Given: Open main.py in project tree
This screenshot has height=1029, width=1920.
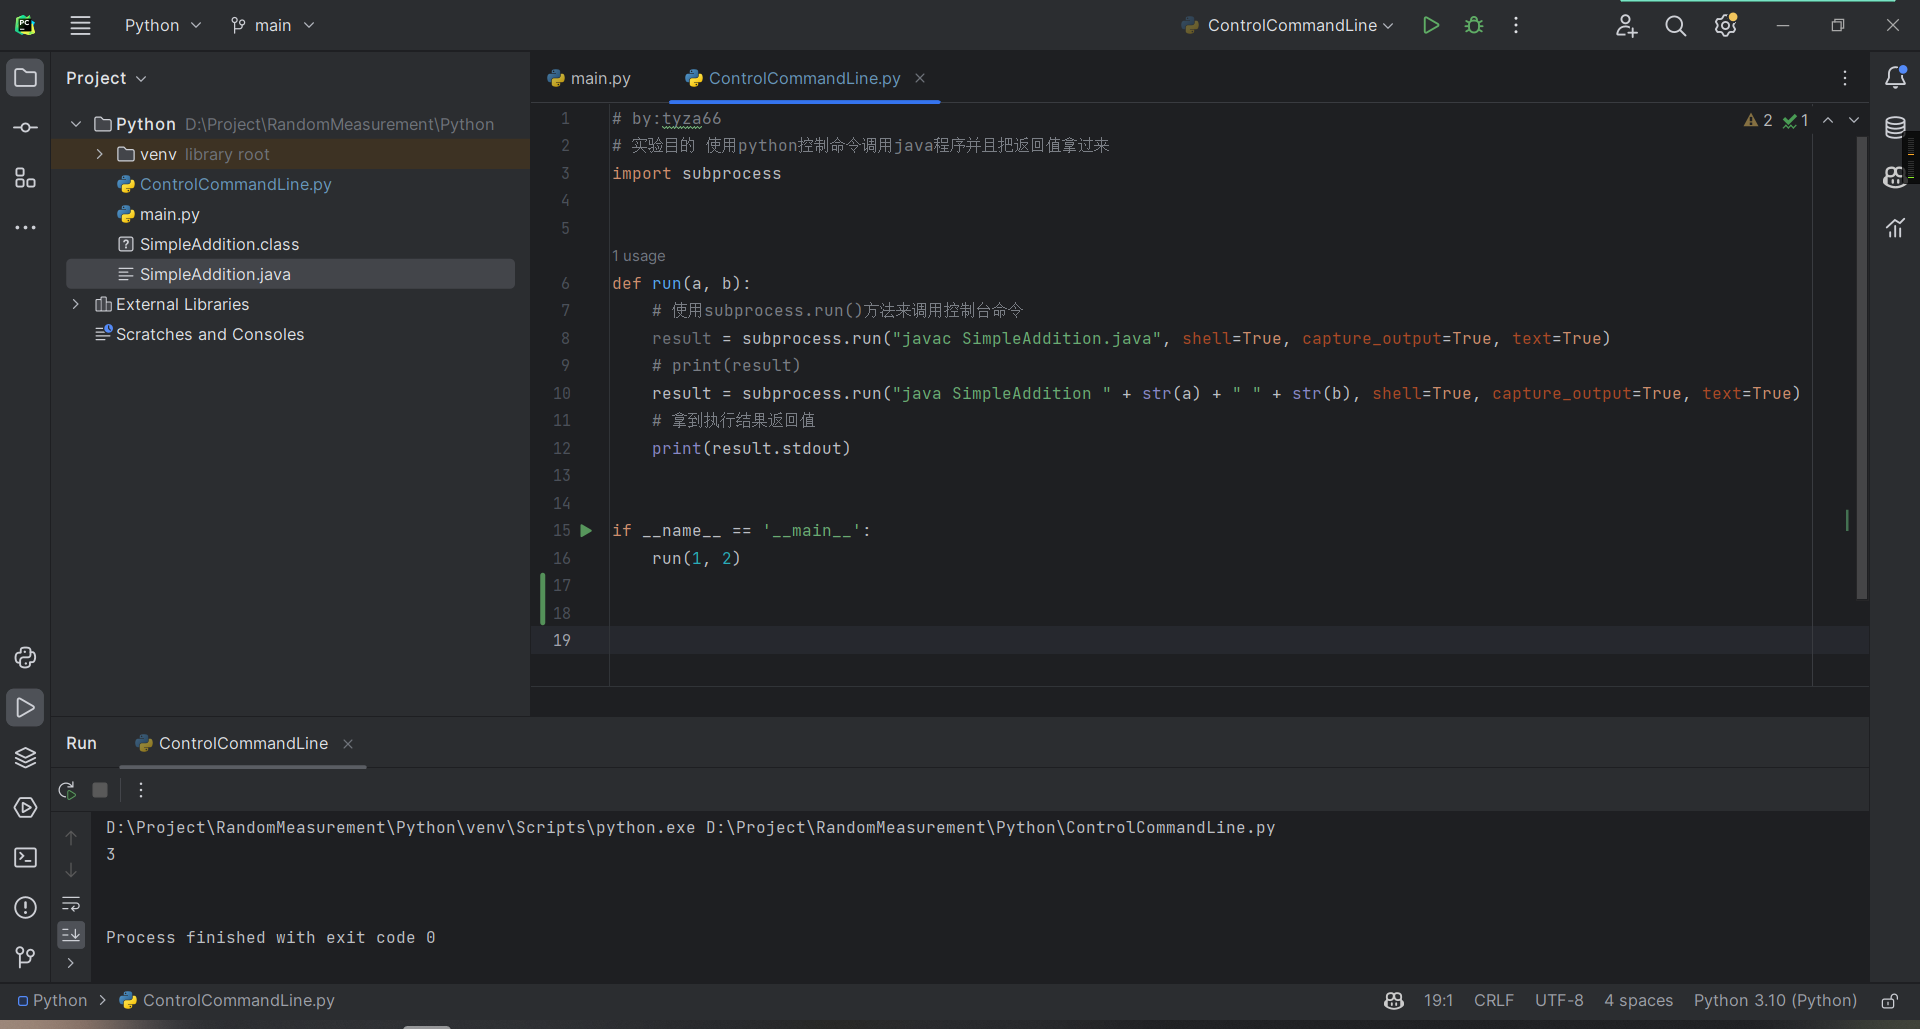Looking at the screenshot, I should click(x=169, y=214).
